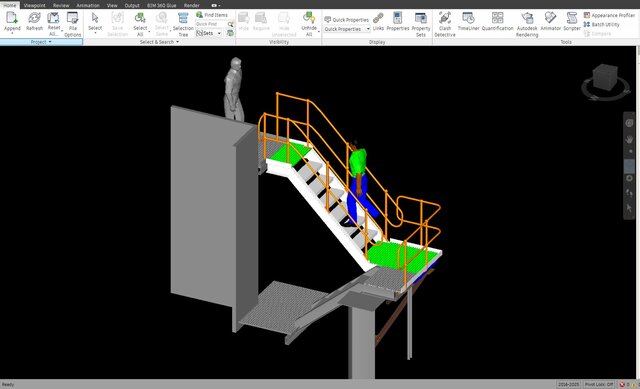This screenshot has width=640, height=389.
Task: Click the manage sets icon beside Sets
Action: click(231, 33)
